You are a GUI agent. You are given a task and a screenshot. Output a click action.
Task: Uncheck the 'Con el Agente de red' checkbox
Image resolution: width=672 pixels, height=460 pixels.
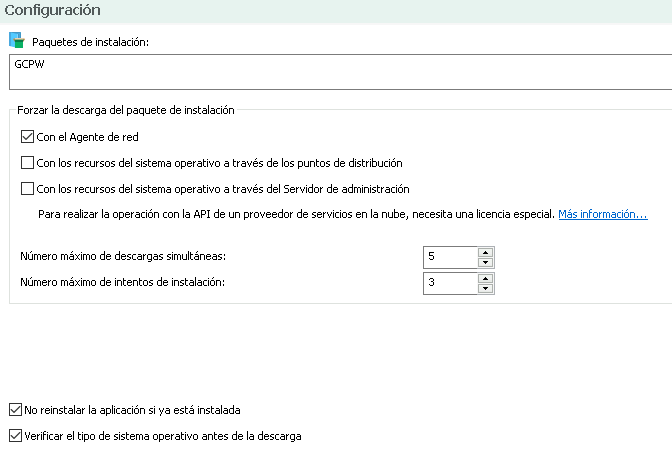point(27,136)
